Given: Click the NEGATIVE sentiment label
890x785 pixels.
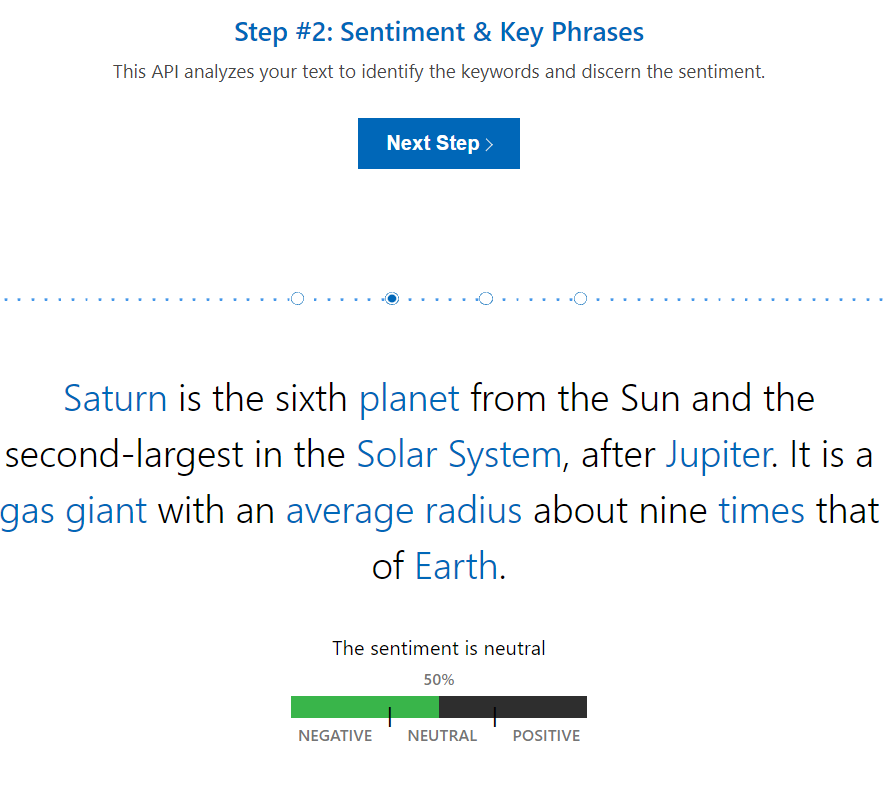Looking at the screenshot, I should coord(335,736).
